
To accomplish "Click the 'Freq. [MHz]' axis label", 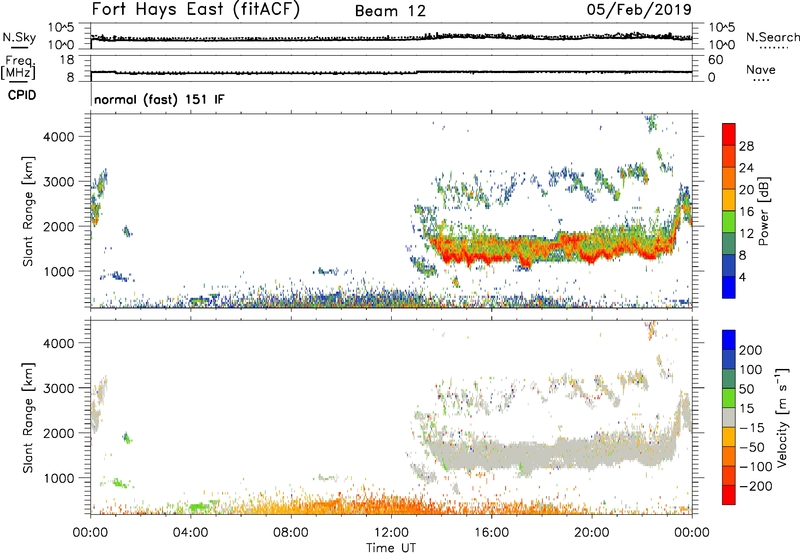I will (x=18, y=67).
